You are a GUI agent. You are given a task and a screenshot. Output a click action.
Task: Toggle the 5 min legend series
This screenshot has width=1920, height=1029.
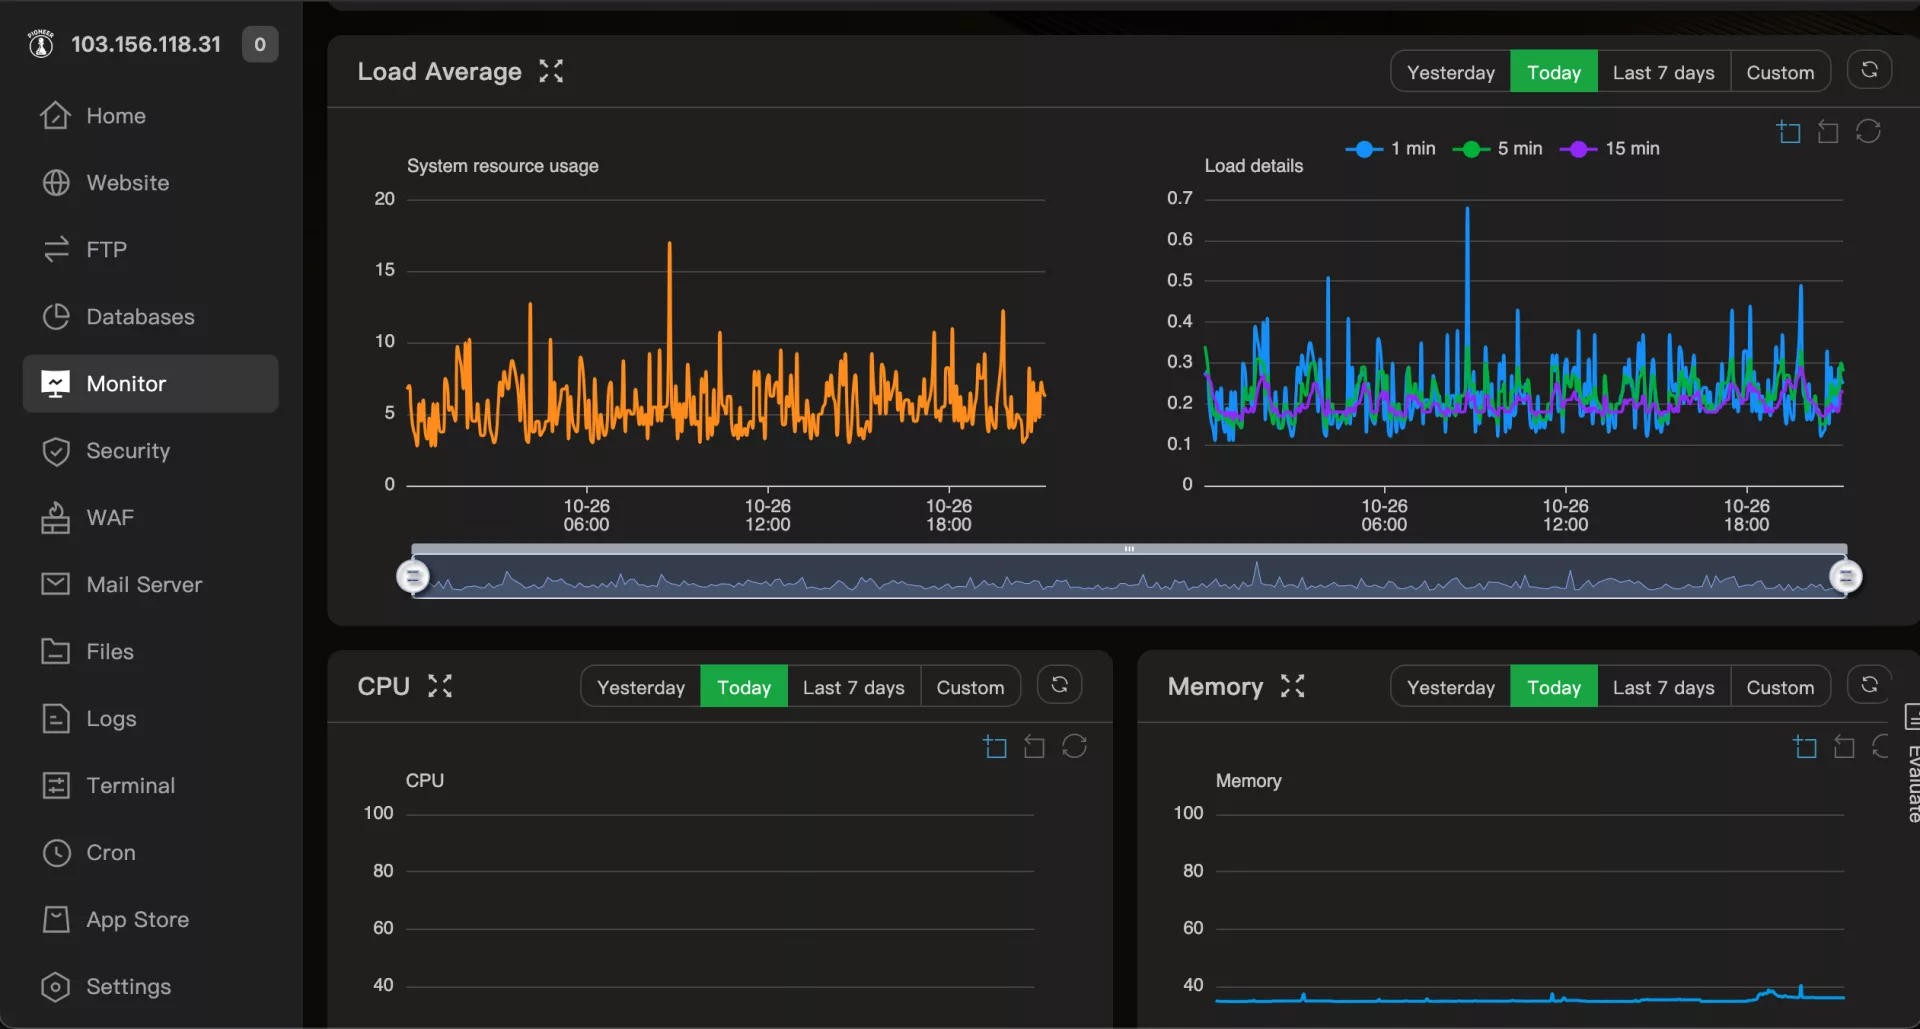coord(1497,149)
